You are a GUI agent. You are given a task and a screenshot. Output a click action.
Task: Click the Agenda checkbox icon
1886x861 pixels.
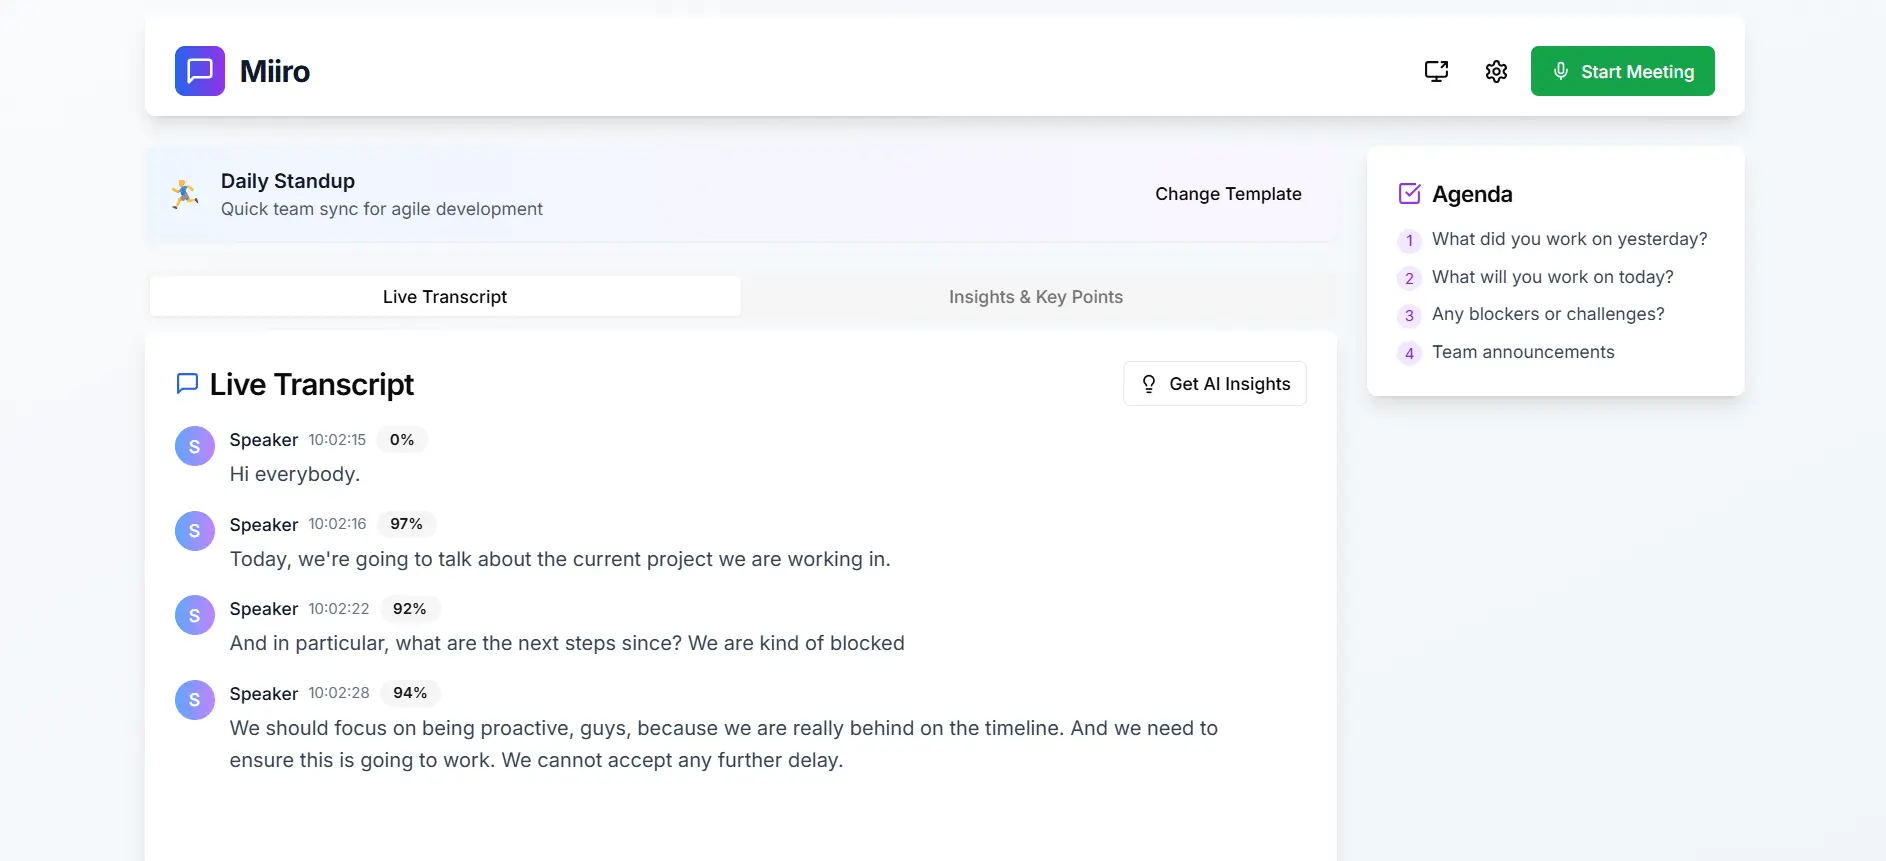[x=1409, y=194]
